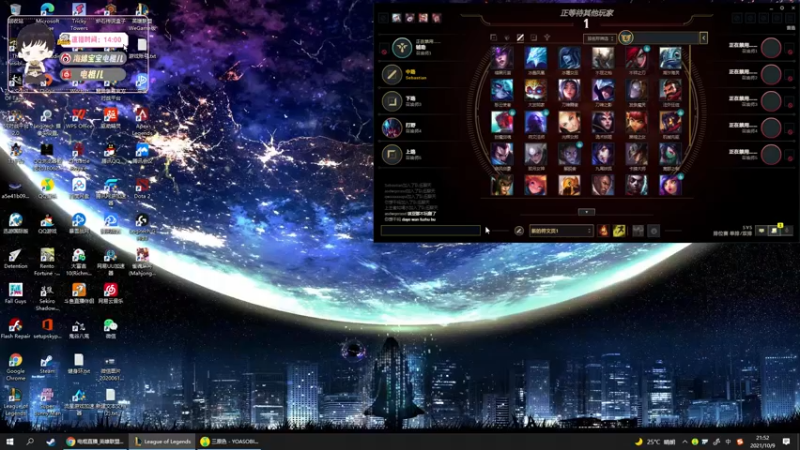Choose the Flash summoner spell slot
Screen dimensions: 800x450
[x=619, y=231]
